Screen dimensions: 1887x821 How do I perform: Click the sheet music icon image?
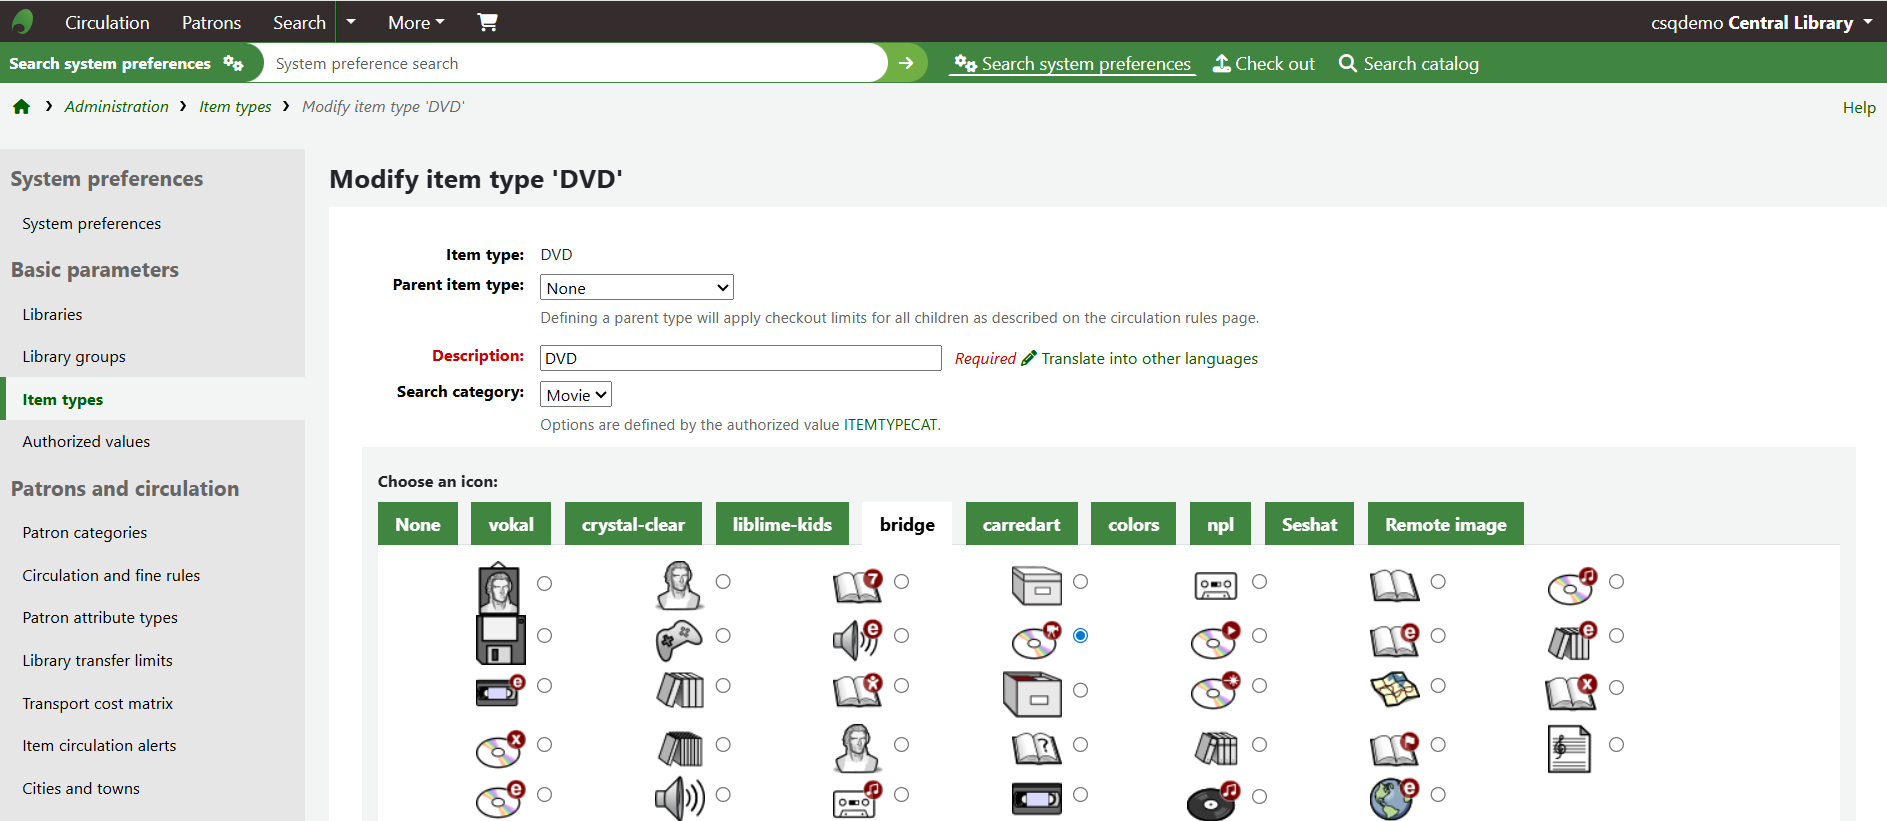point(1569,748)
